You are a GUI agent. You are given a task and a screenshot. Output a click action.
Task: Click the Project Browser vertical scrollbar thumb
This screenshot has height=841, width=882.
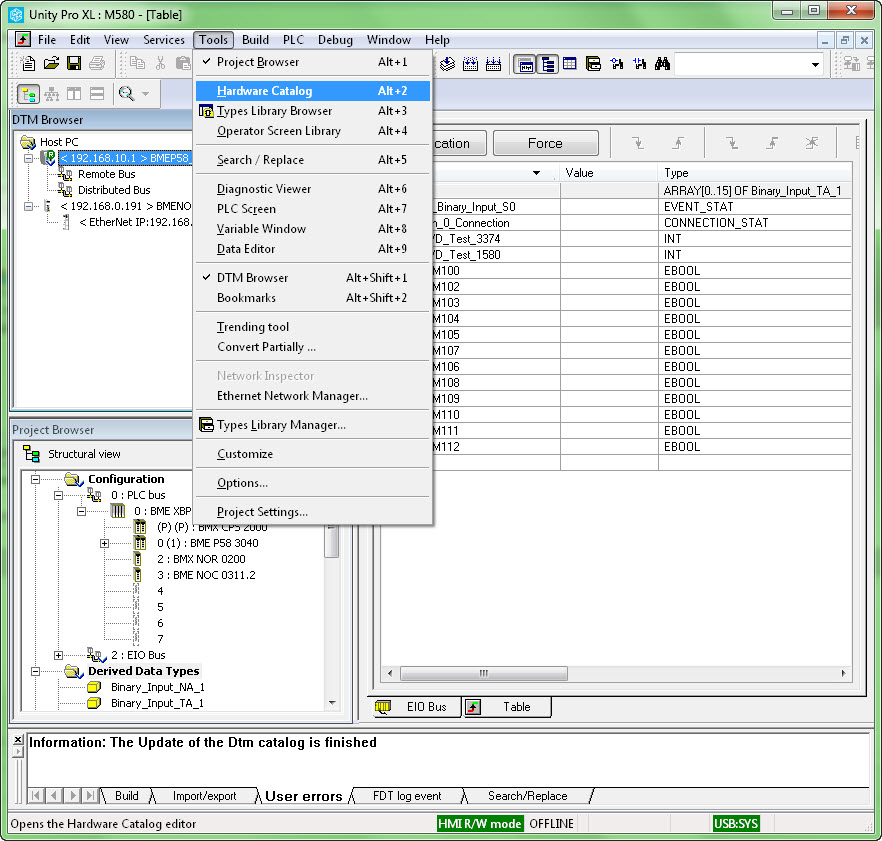(332, 541)
